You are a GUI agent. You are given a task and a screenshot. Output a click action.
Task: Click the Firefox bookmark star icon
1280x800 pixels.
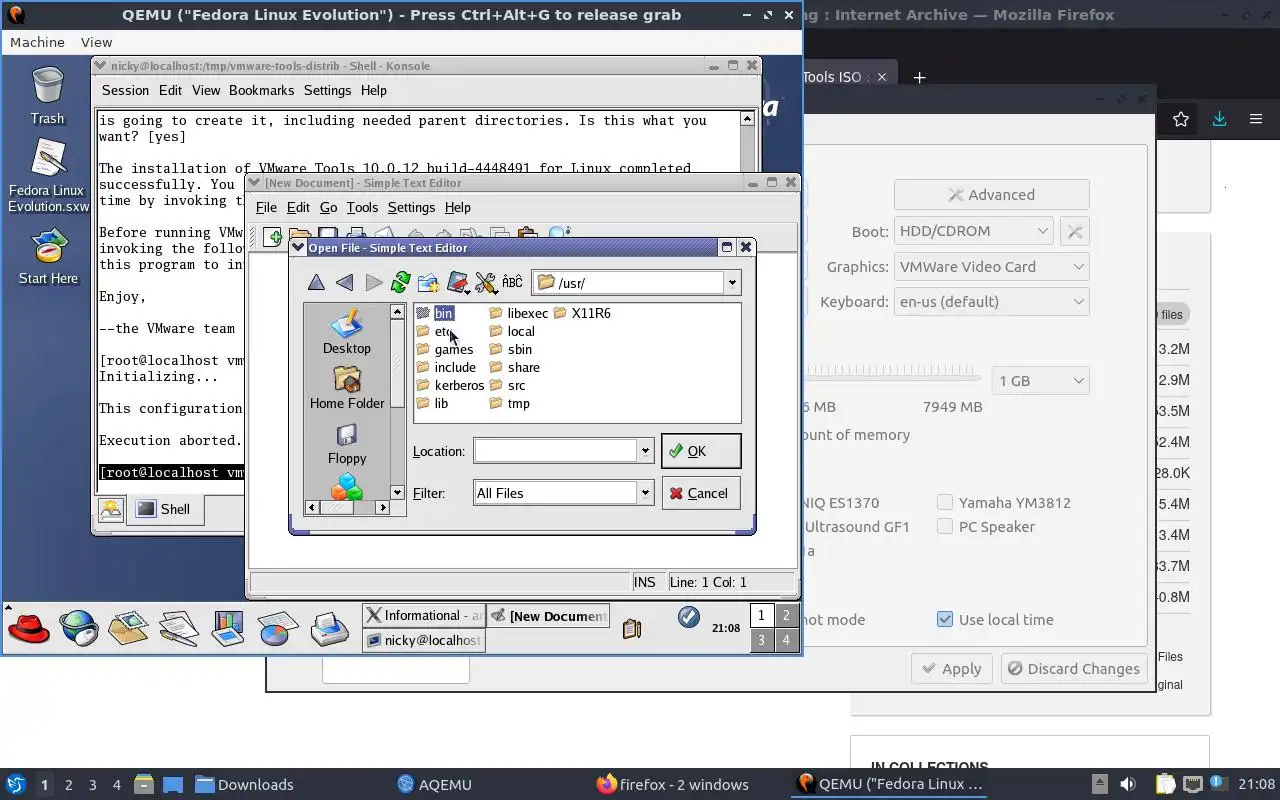tap(1181, 119)
